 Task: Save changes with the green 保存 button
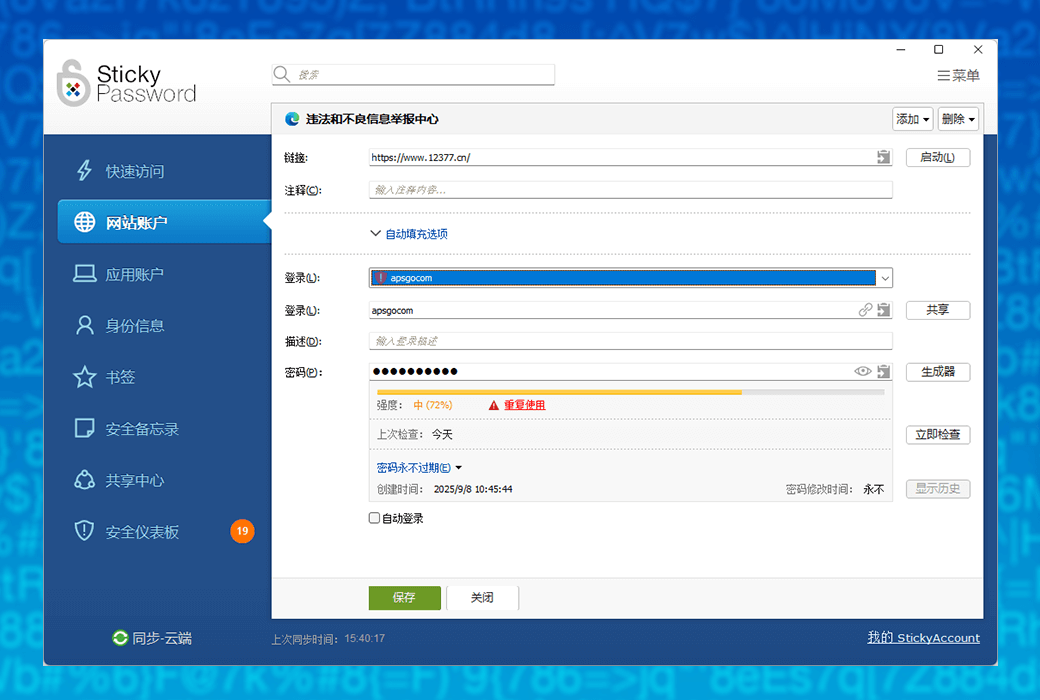(x=405, y=597)
